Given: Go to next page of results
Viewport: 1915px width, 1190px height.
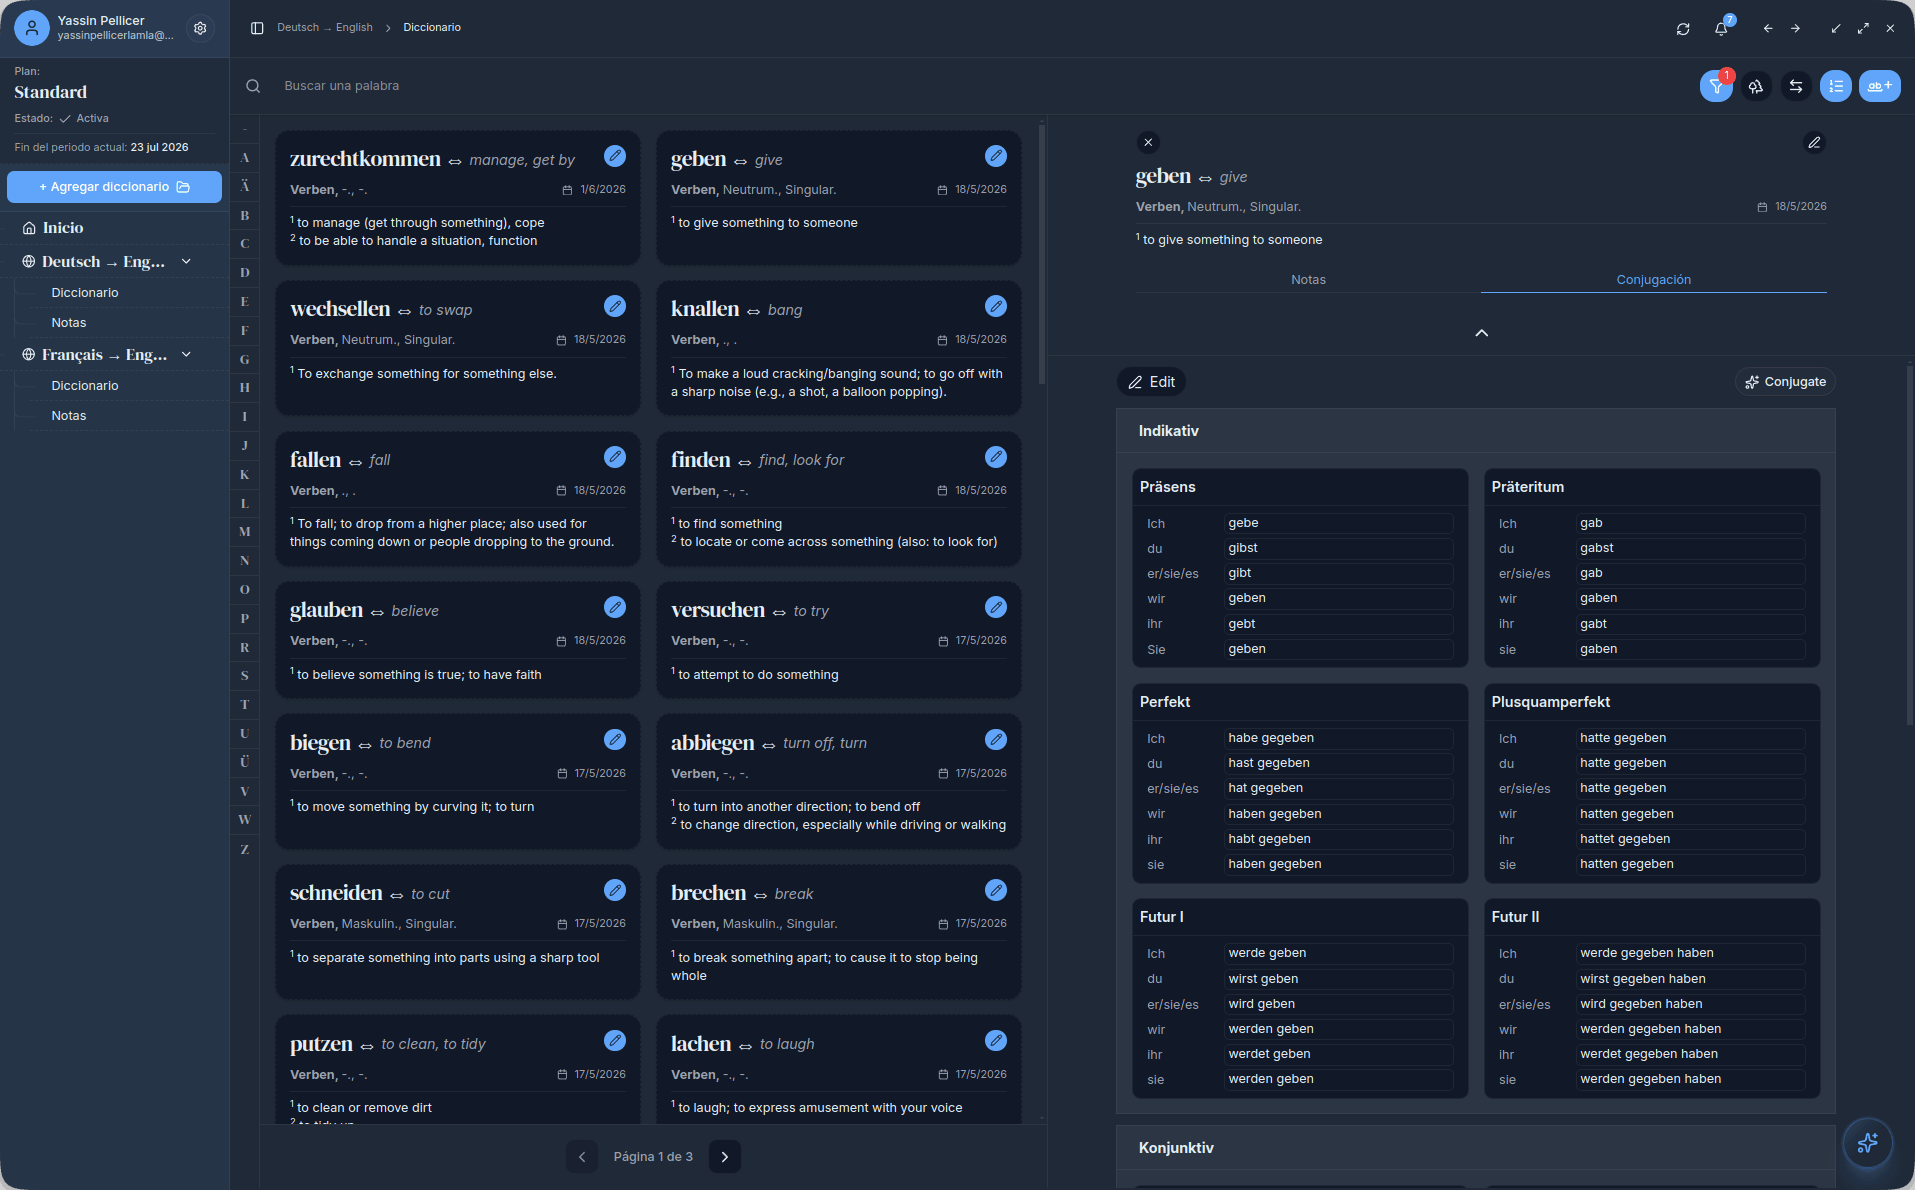Looking at the screenshot, I should 725,1157.
